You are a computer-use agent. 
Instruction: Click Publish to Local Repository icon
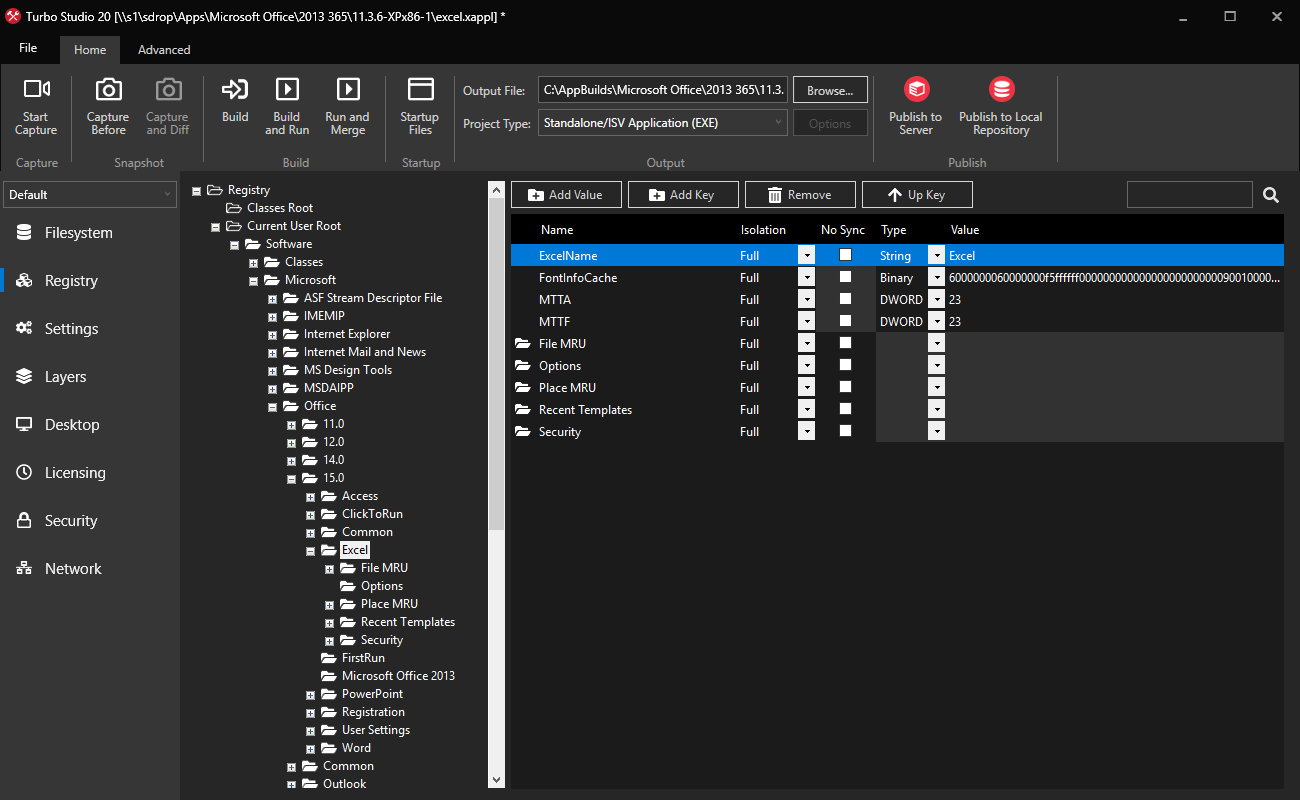tap(1001, 90)
